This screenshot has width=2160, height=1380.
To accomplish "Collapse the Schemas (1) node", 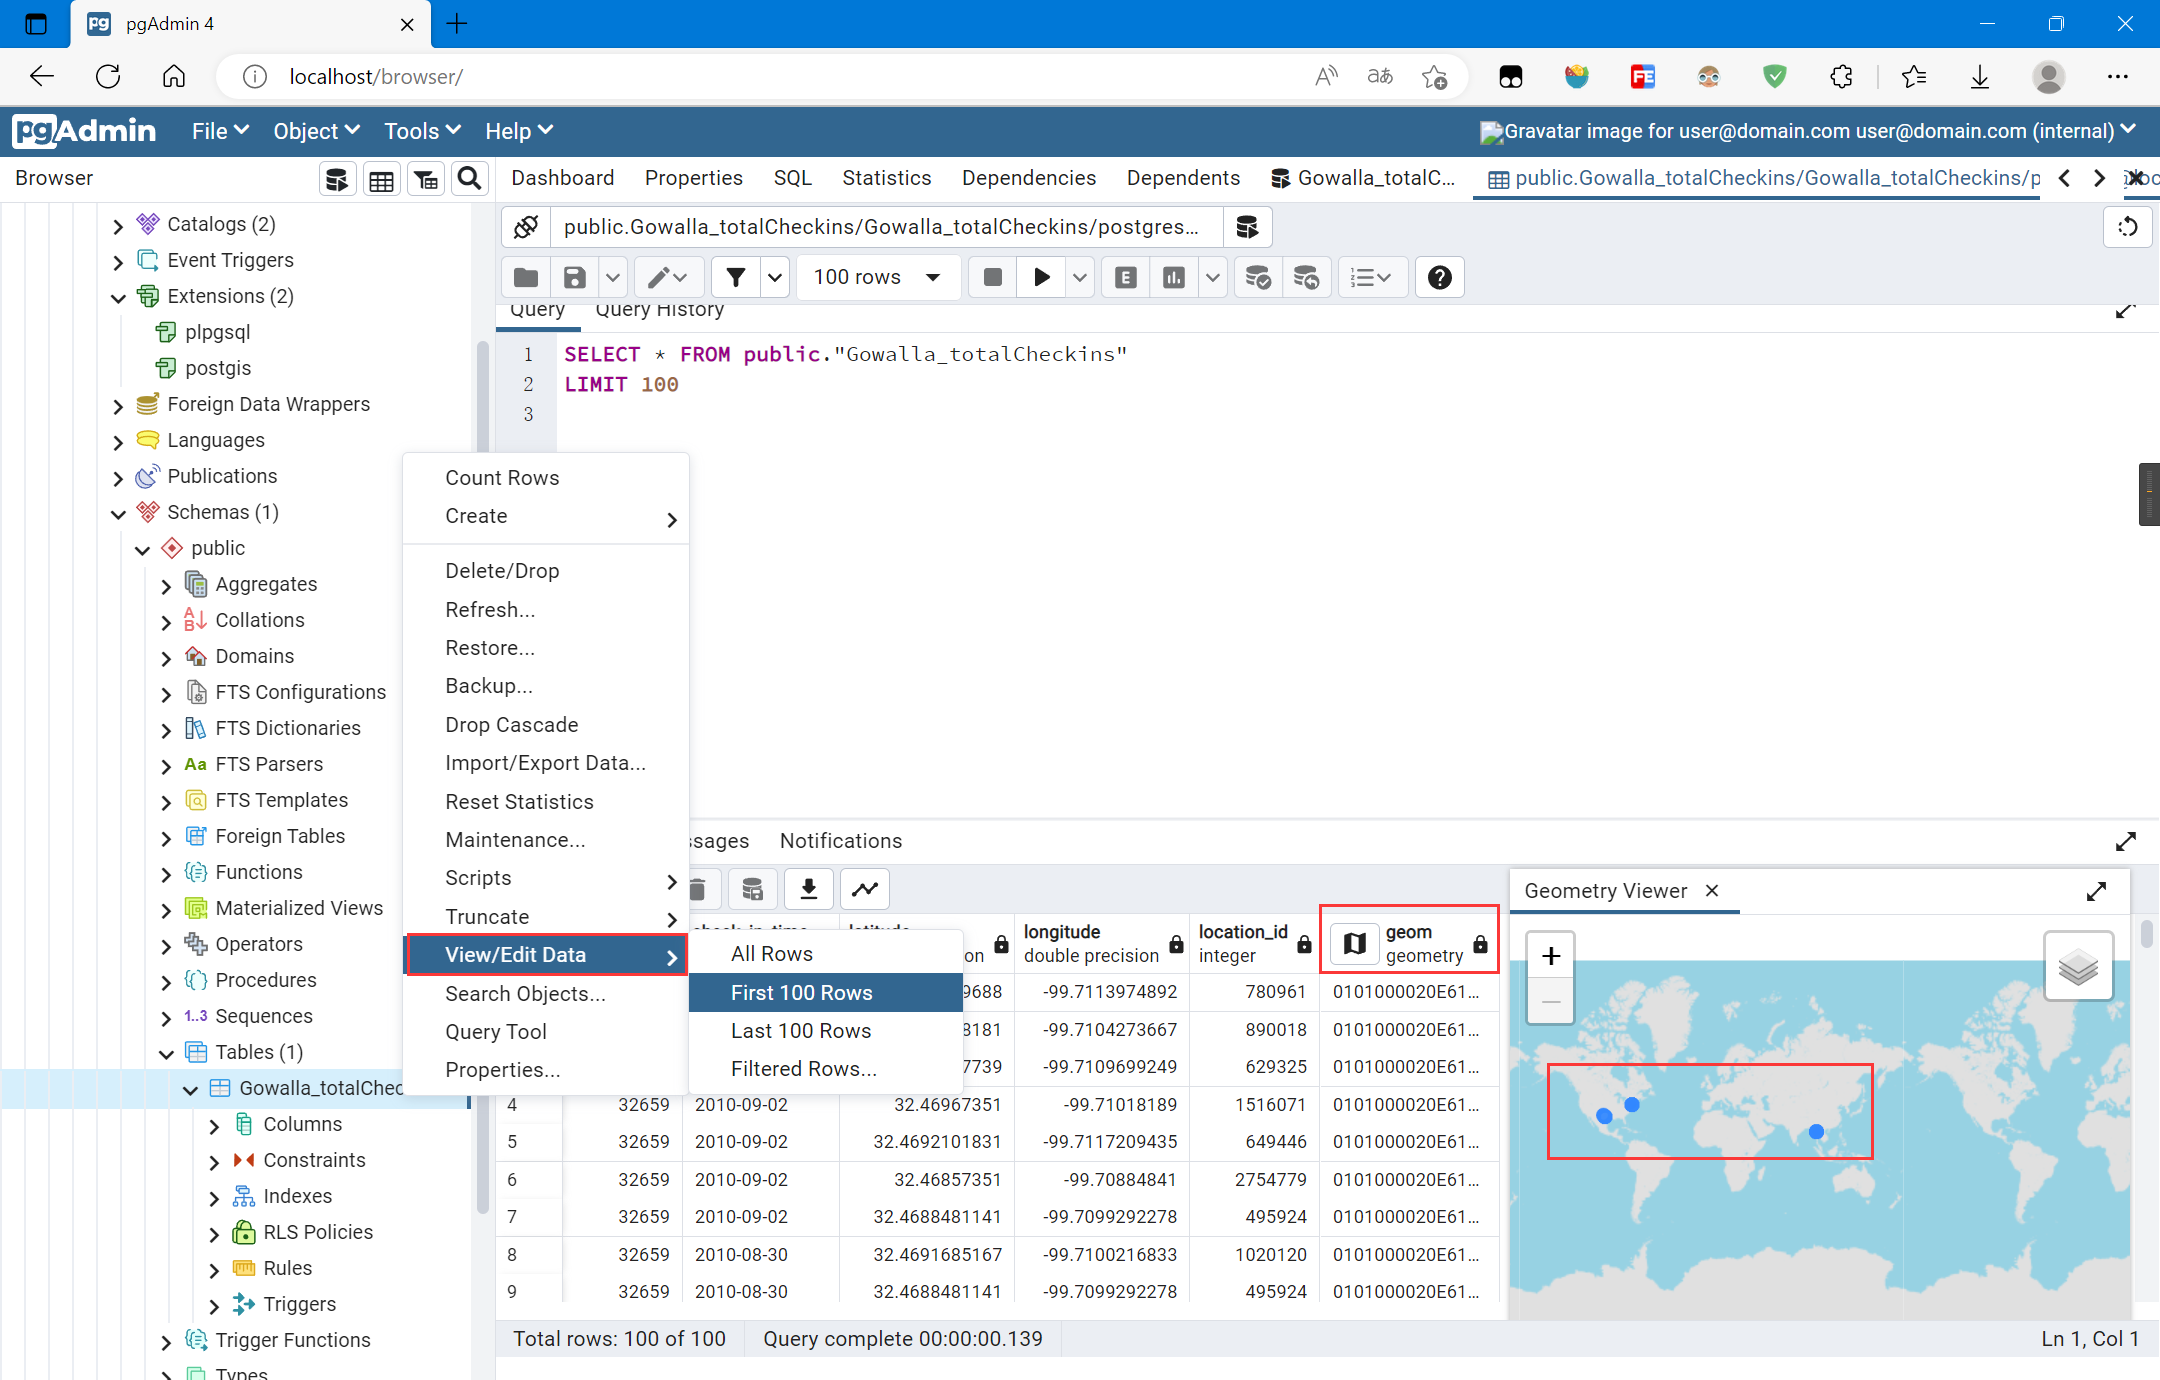I will click(x=118, y=514).
